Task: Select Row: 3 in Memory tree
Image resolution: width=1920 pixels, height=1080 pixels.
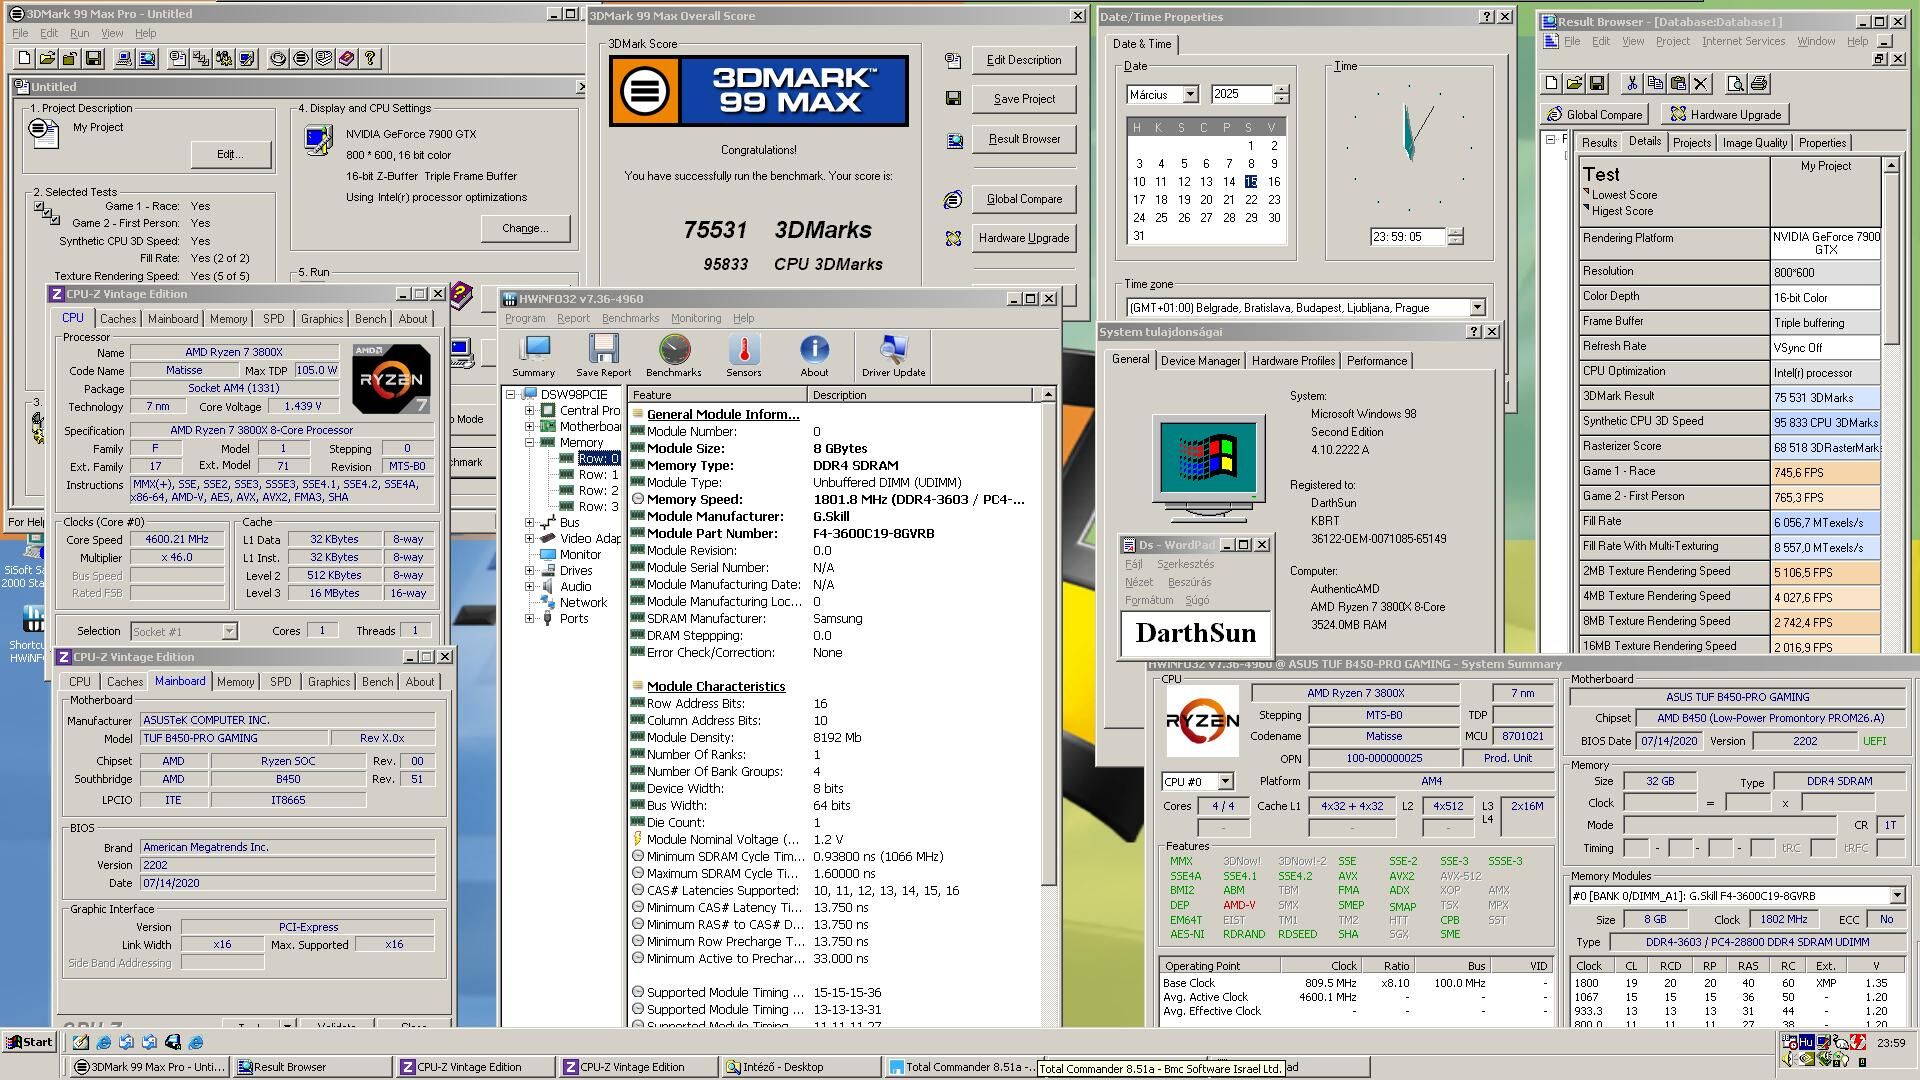Action: pos(598,507)
